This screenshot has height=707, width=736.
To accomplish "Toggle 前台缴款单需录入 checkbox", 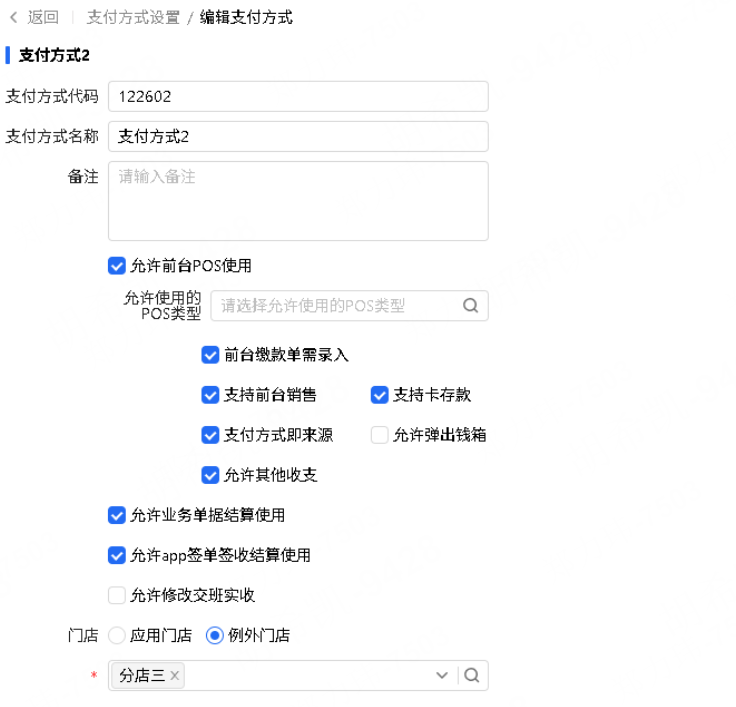I will [x=210, y=355].
